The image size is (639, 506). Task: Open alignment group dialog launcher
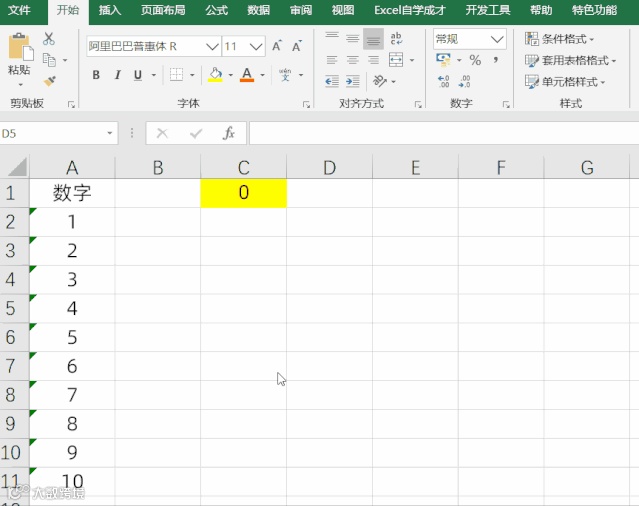418,105
